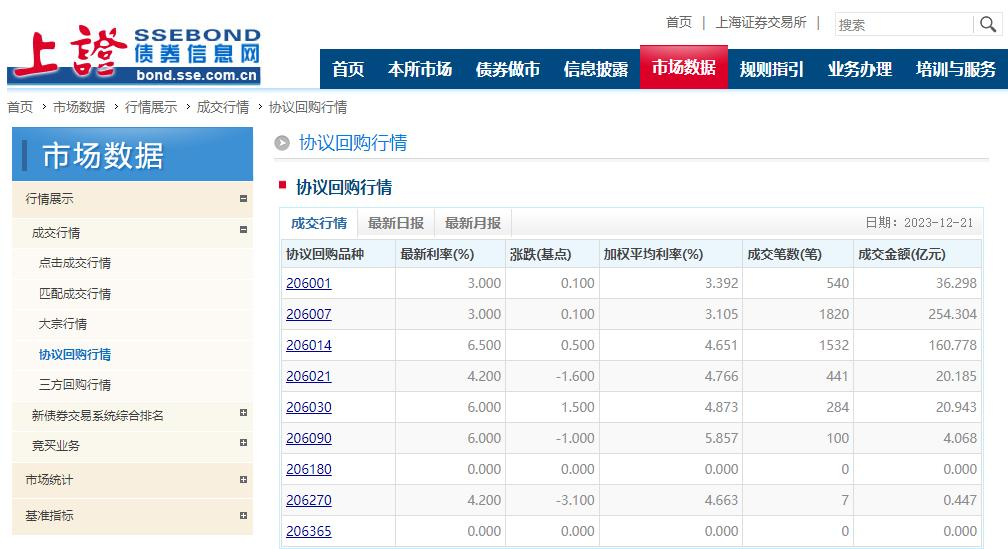Switch to the 最新日报 tab
Viewport: 1008px width, 549px height.
[x=395, y=223]
